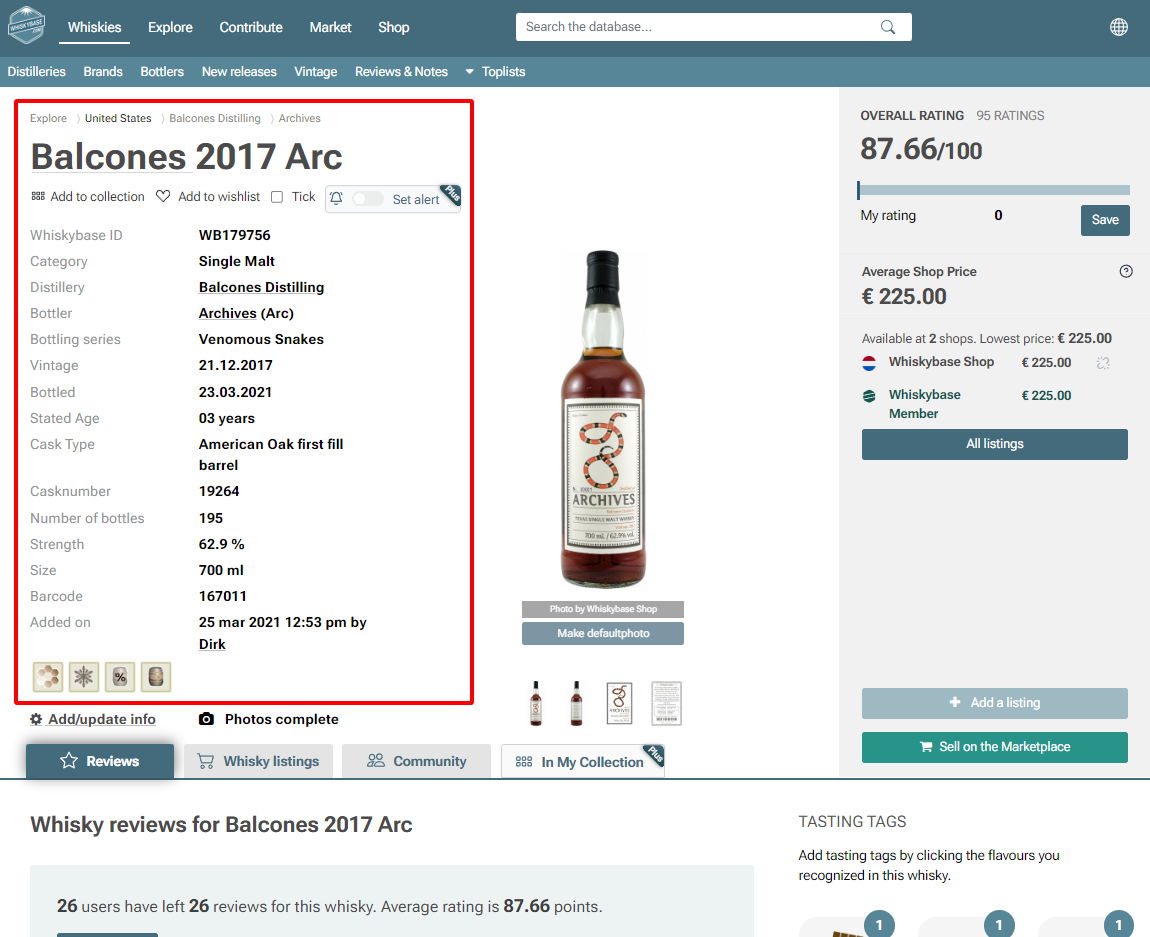
Task: Select the Reviews tab
Action: point(100,761)
